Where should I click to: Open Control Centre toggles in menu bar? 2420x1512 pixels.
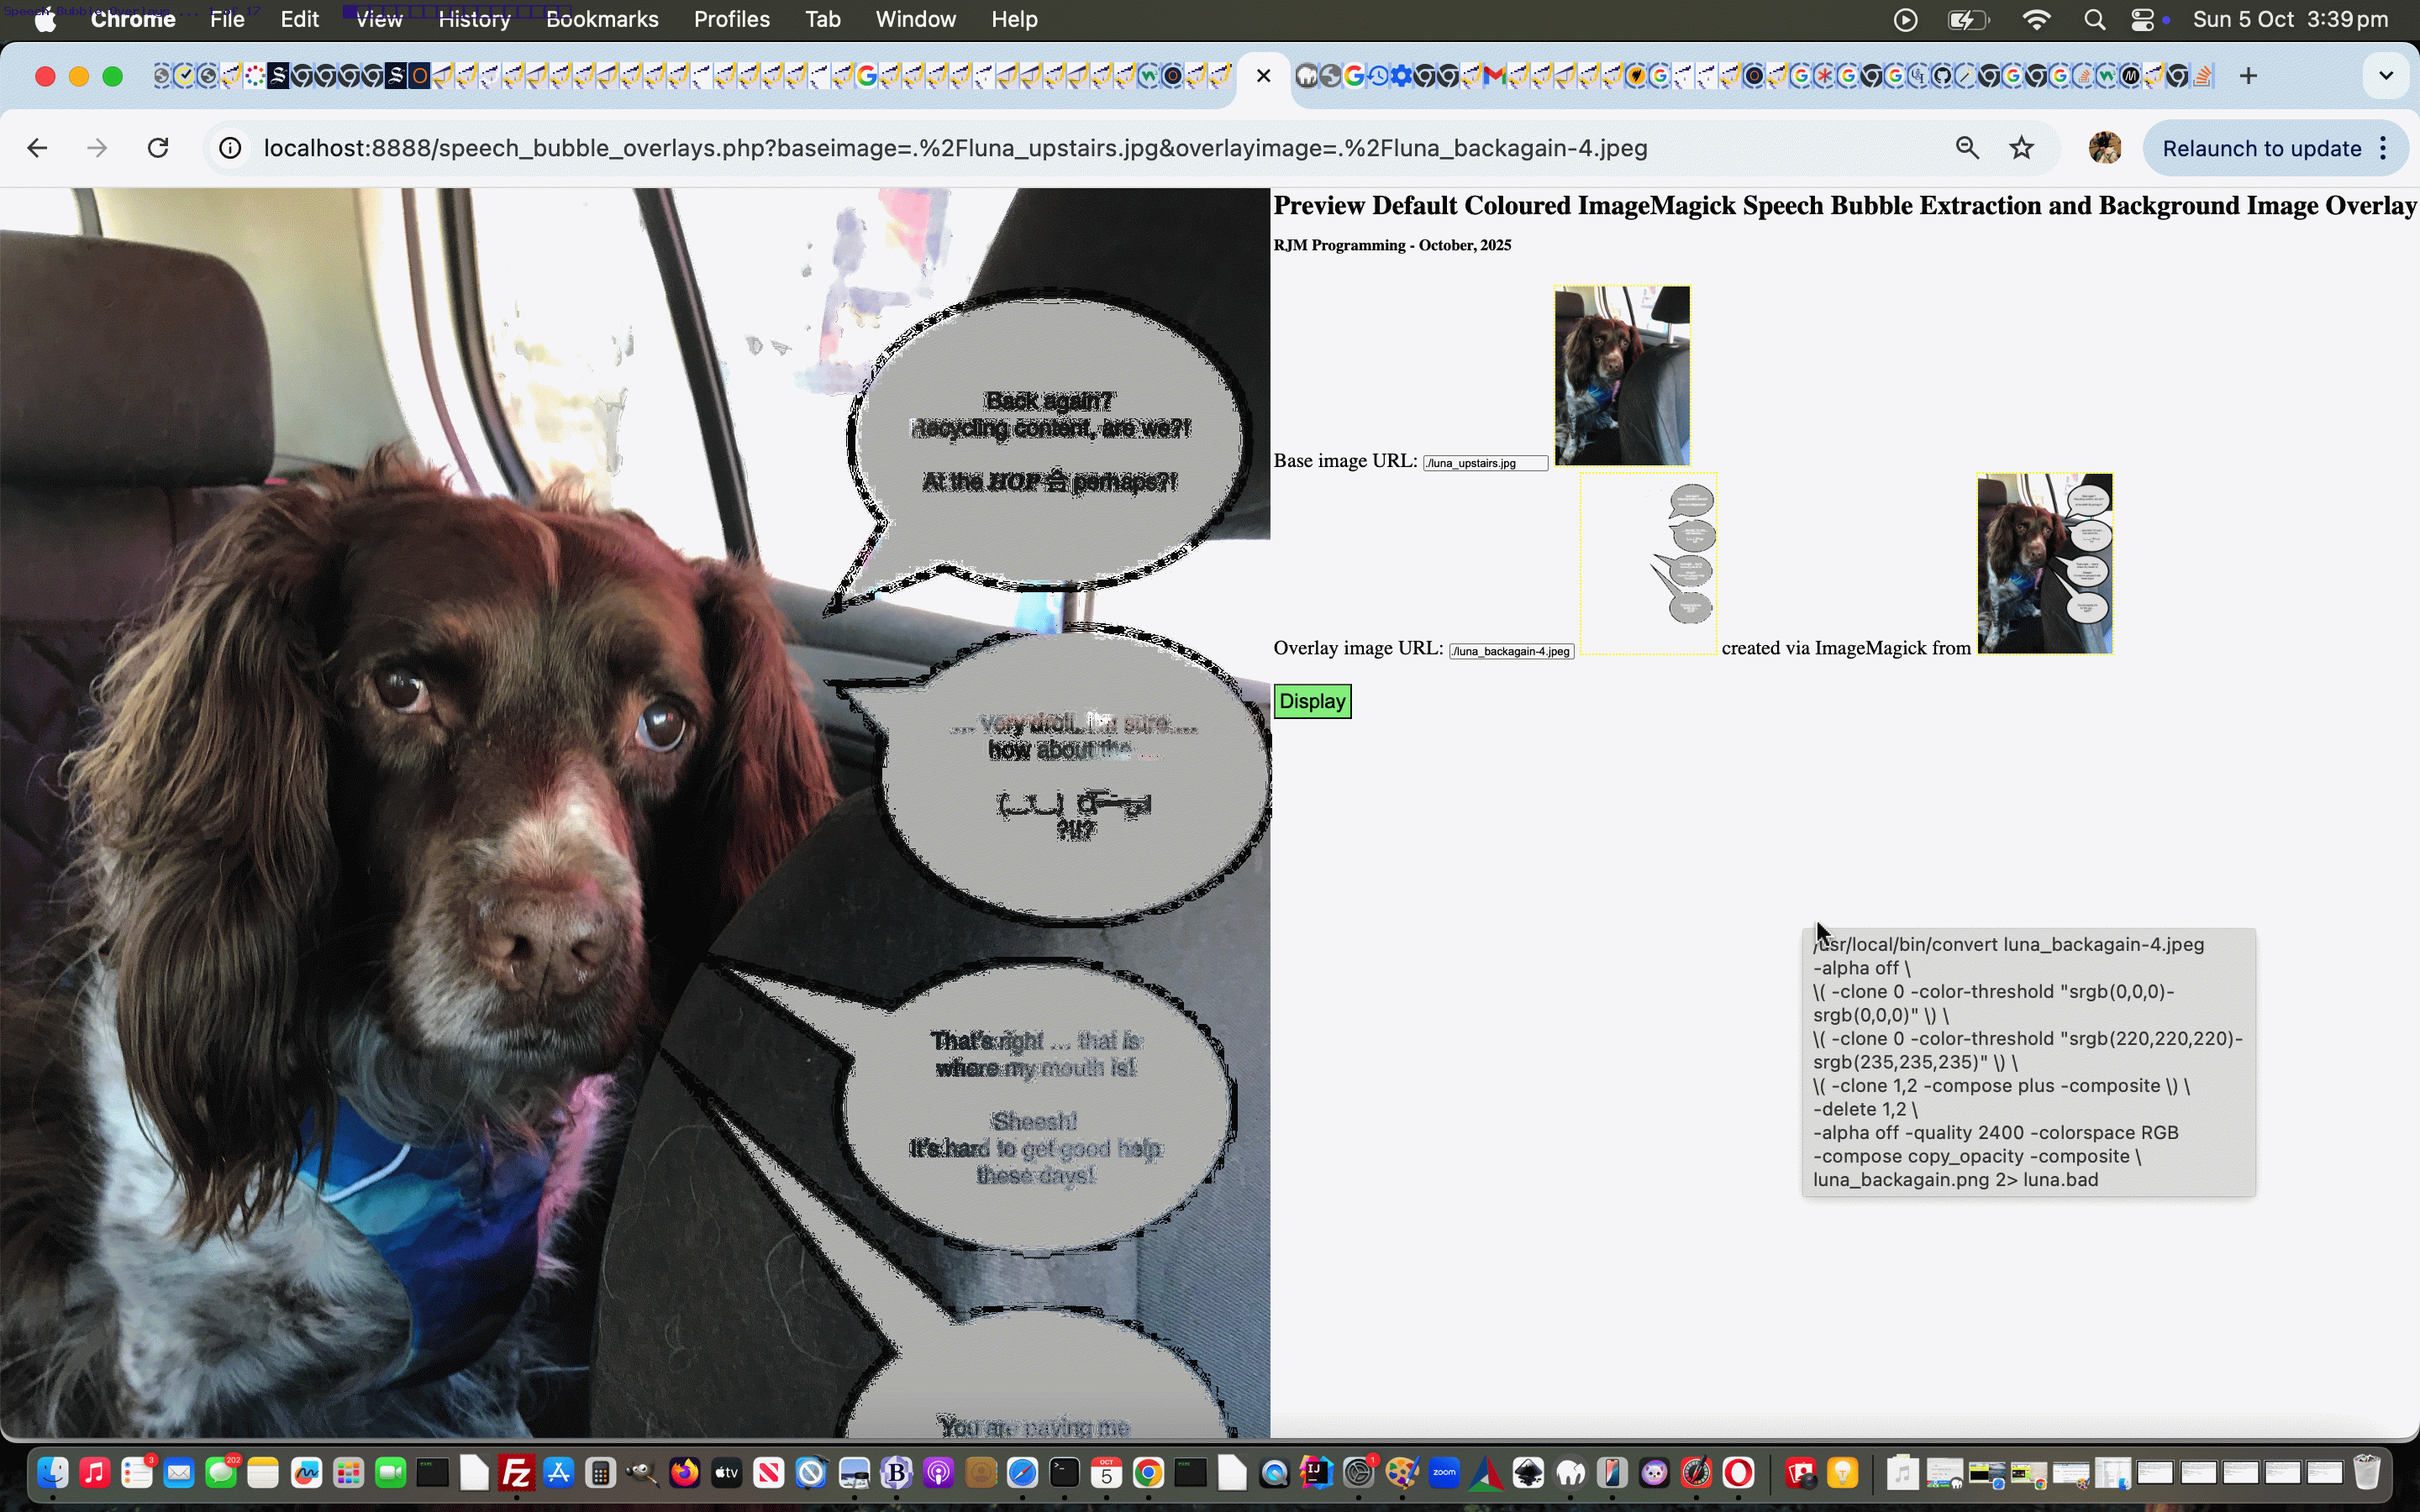2142,20
